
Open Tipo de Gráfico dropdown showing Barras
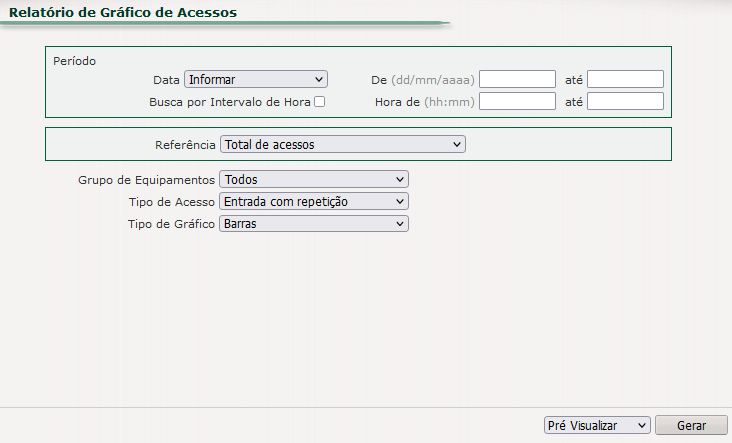(314, 224)
